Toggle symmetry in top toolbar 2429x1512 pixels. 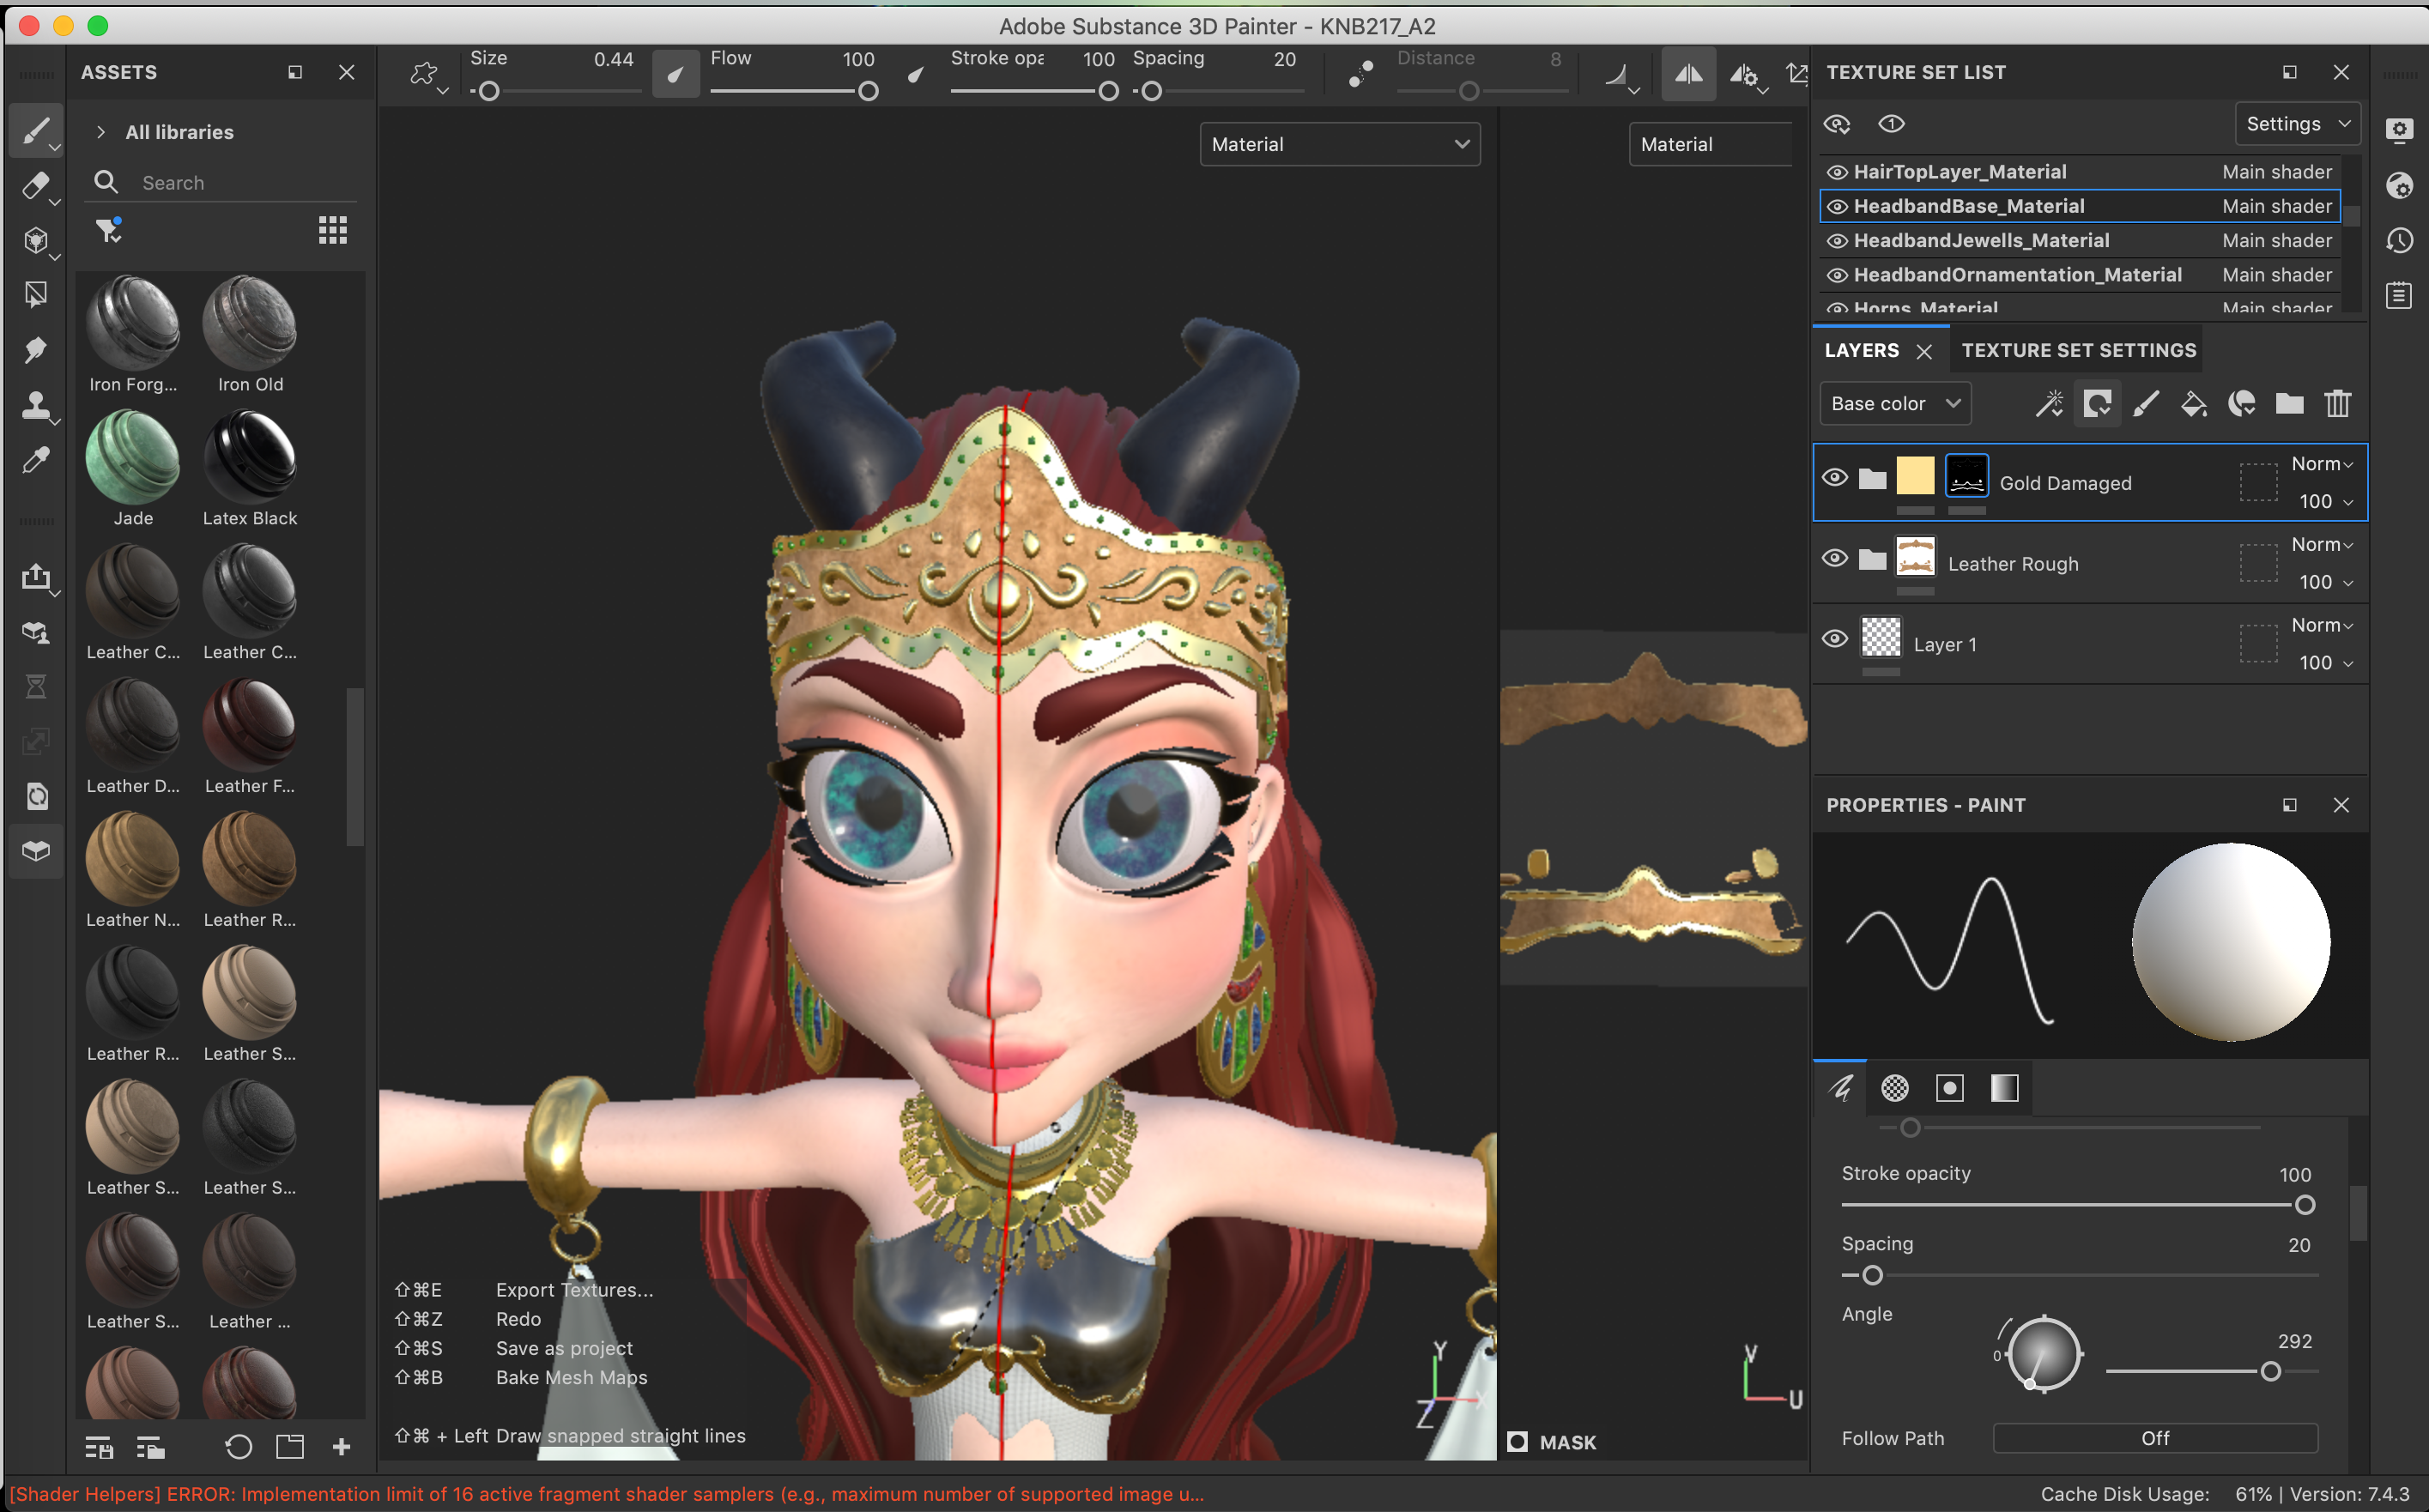tap(1688, 74)
